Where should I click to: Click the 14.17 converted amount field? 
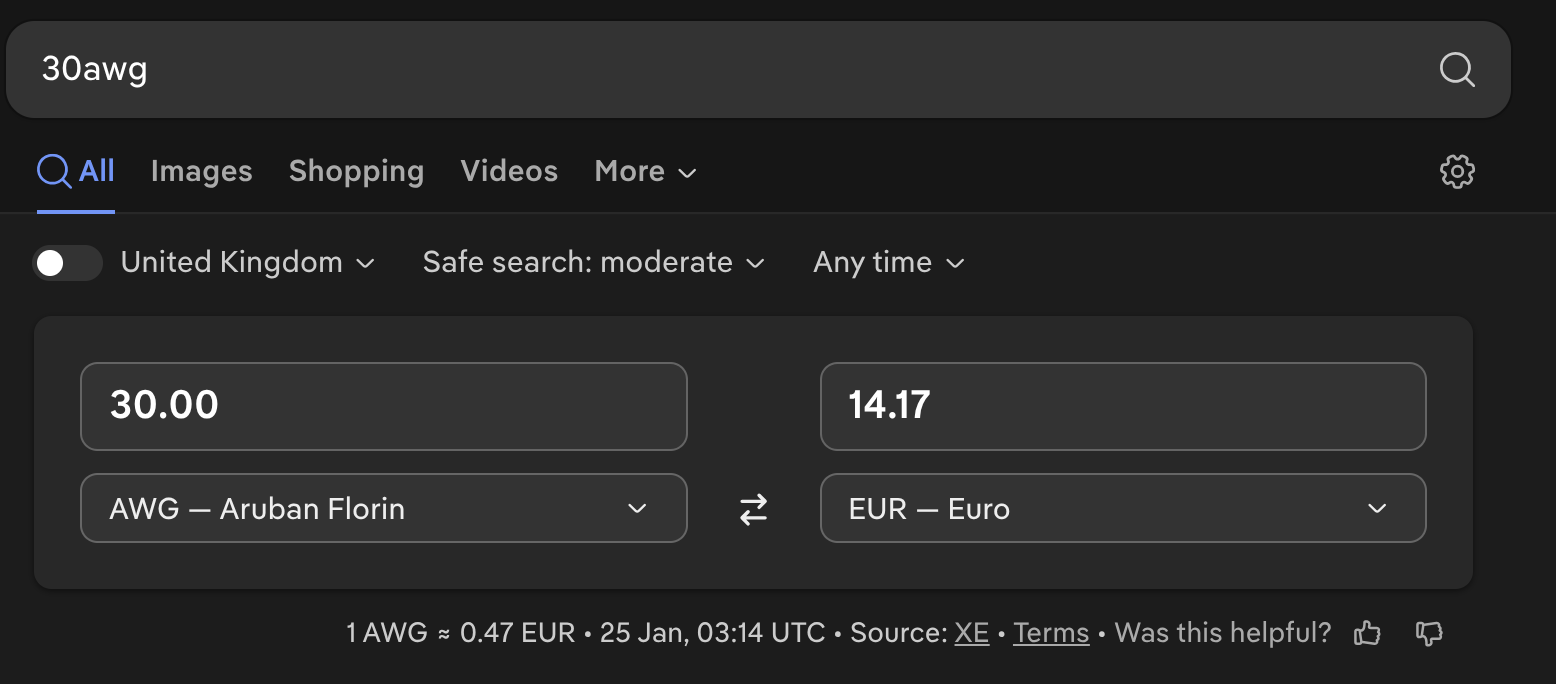pyautogui.click(x=1122, y=406)
